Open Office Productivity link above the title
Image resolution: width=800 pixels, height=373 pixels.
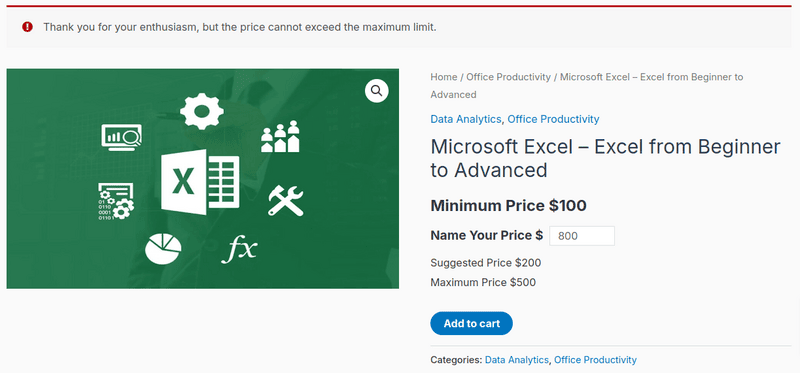click(x=553, y=119)
